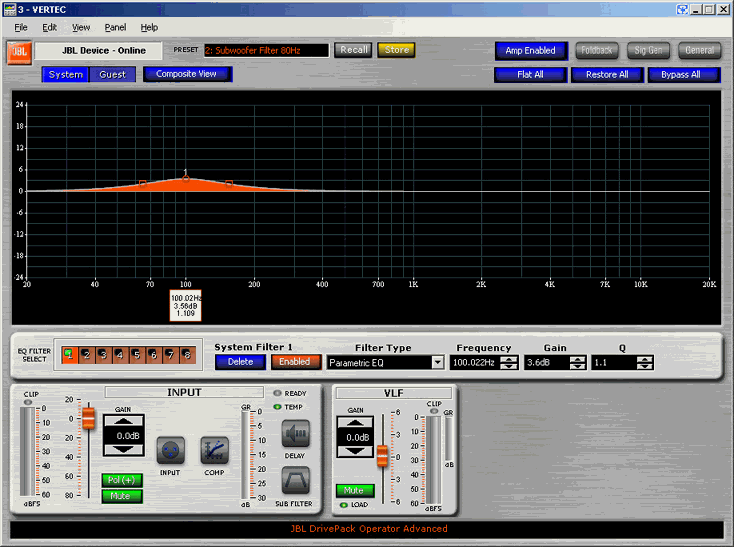The image size is (734, 547).
Task: Click the VLF gain fader handle
Action: tap(381, 456)
